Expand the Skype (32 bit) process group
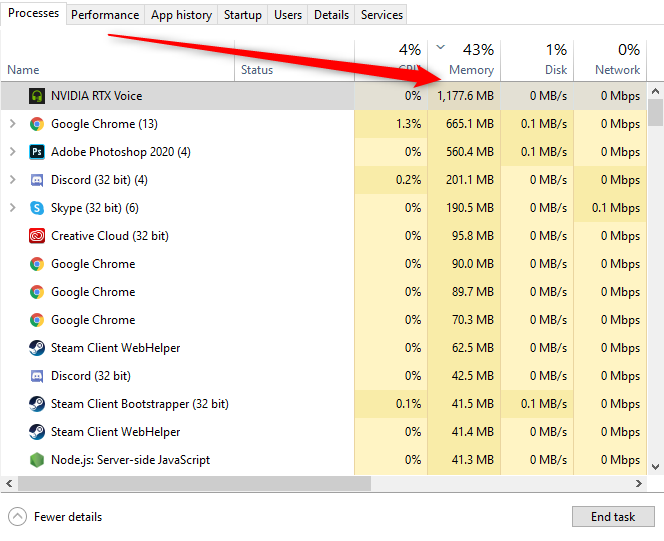Image resolution: width=664 pixels, height=541 pixels. point(12,208)
